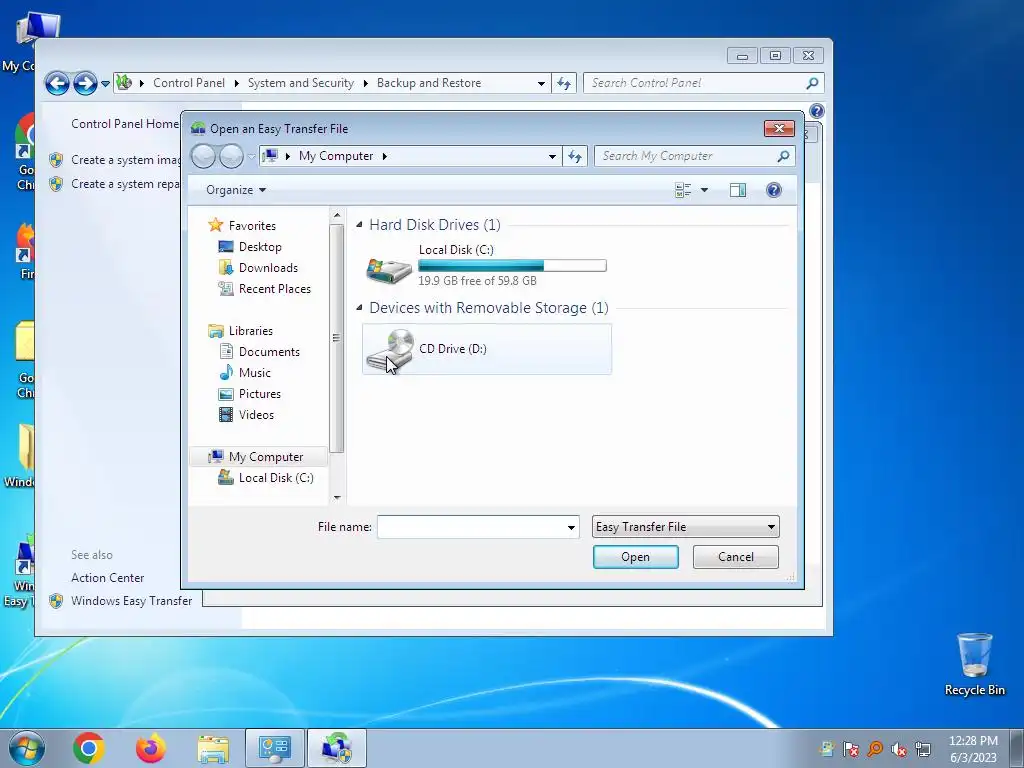1024x768 pixels.
Task: Click My Computer breadcrumb in dialog address bar
Action: coord(336,156)
